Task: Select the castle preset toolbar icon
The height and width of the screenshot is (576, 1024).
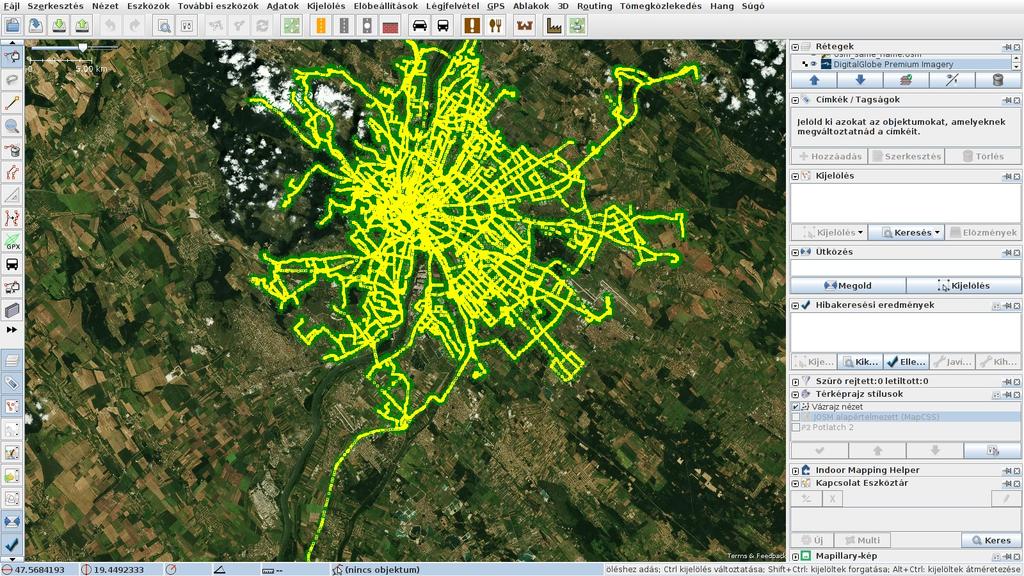Action: 524,25
